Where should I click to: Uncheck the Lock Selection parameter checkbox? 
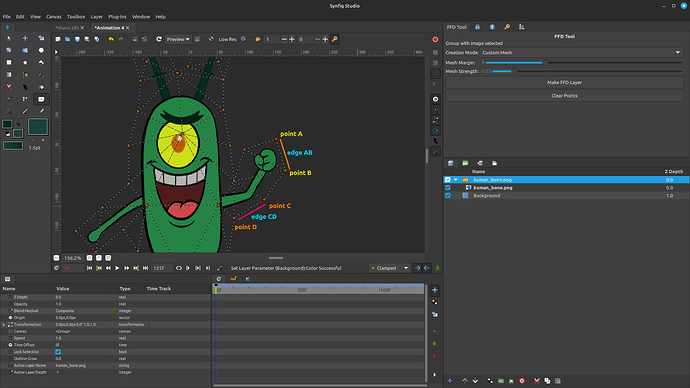pyautogui.click(x=58, y=352)
